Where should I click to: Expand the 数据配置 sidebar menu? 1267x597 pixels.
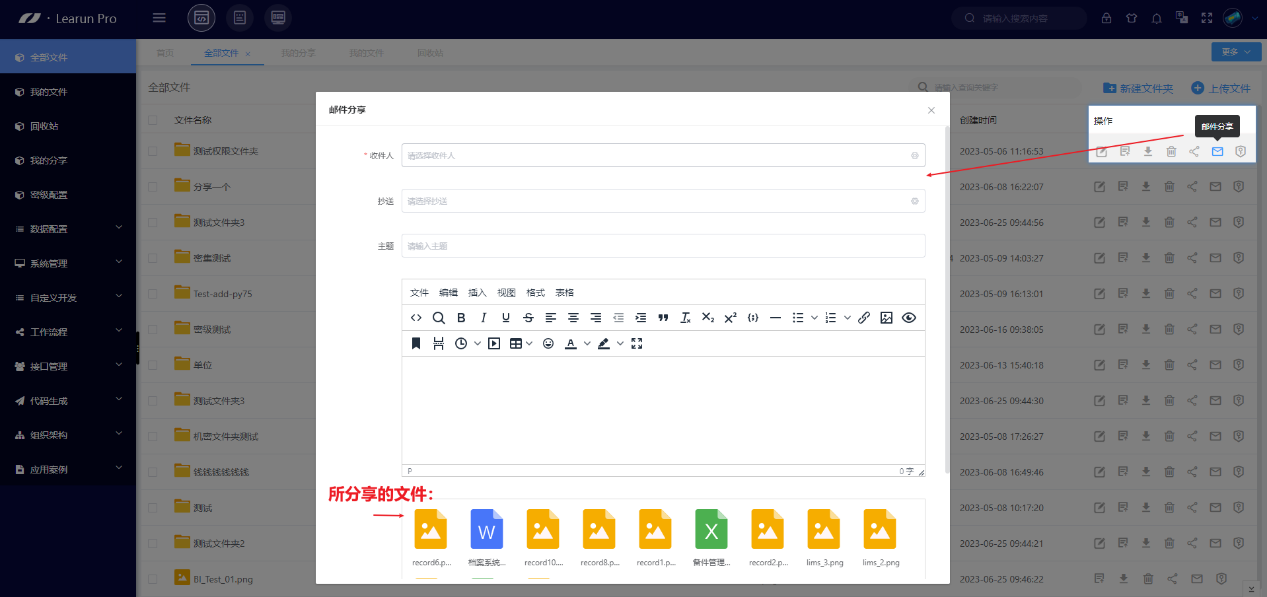click(68, 229)
